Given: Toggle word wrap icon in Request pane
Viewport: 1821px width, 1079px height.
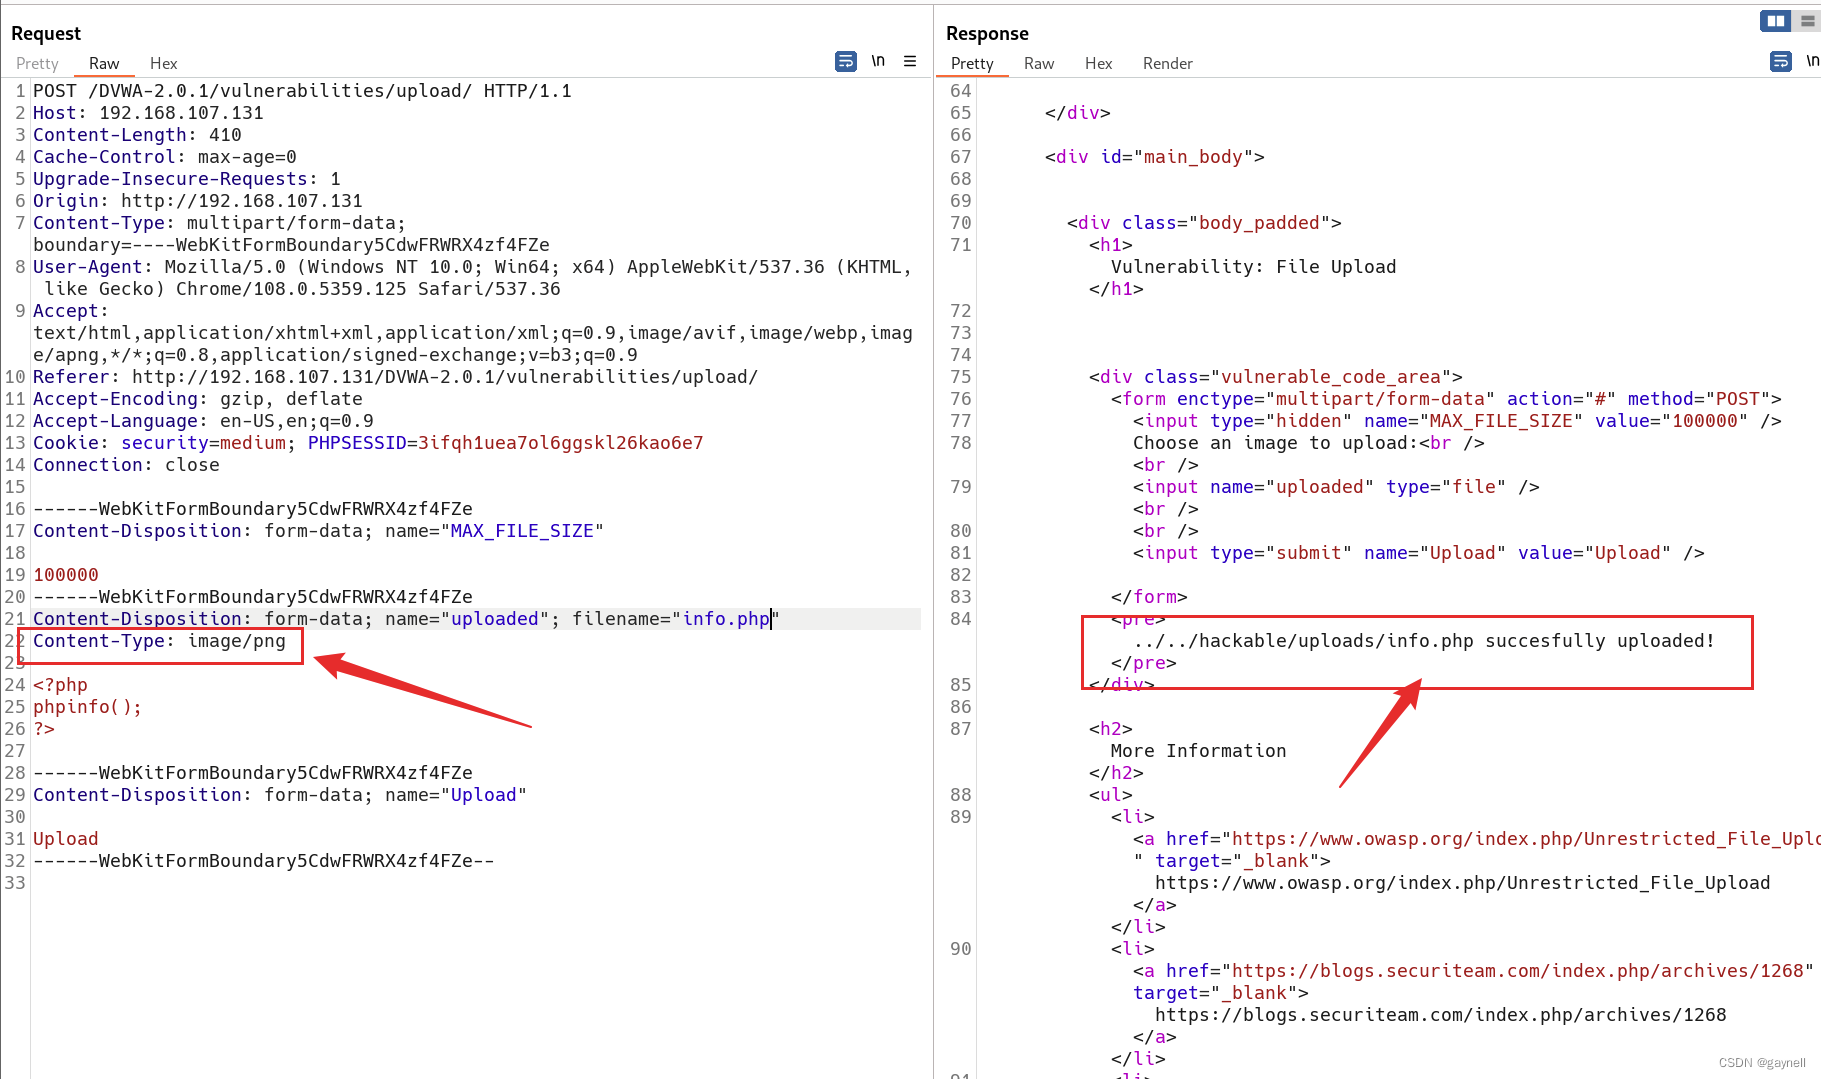Looking at the screenshot, I should click(845, 62).
